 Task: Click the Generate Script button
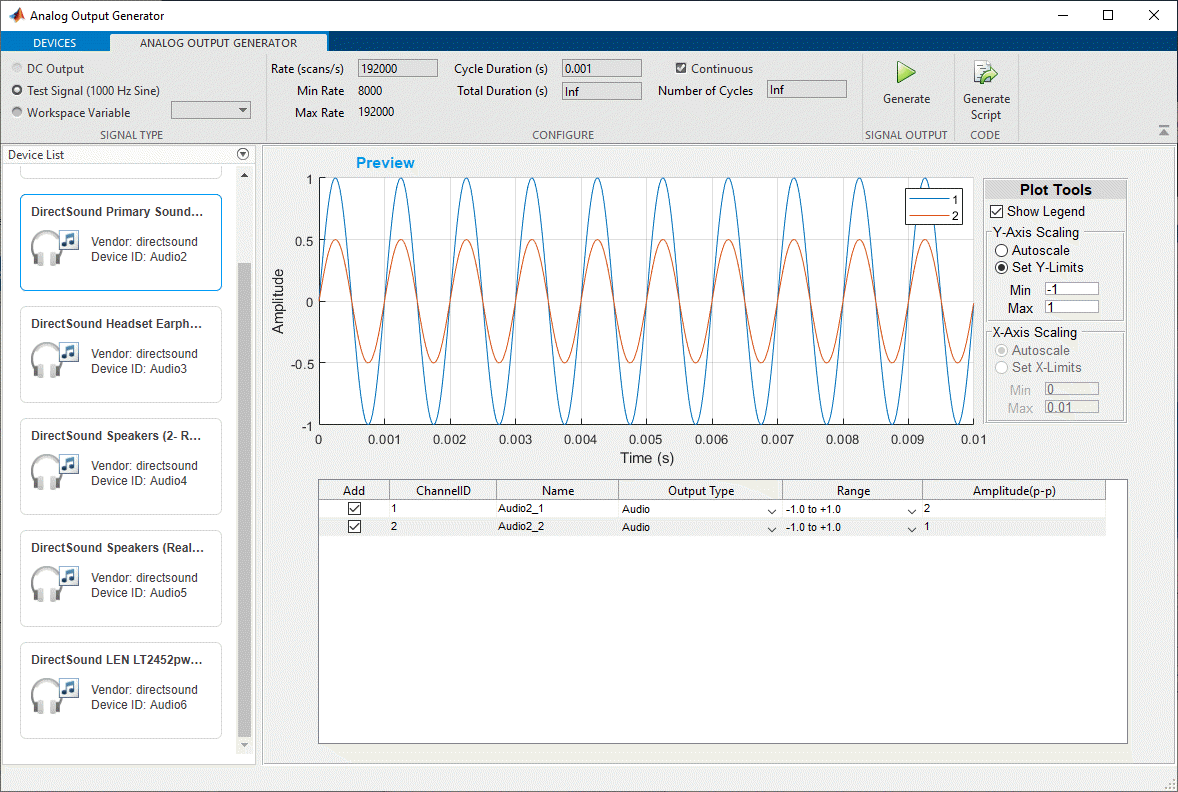point(986,88)
